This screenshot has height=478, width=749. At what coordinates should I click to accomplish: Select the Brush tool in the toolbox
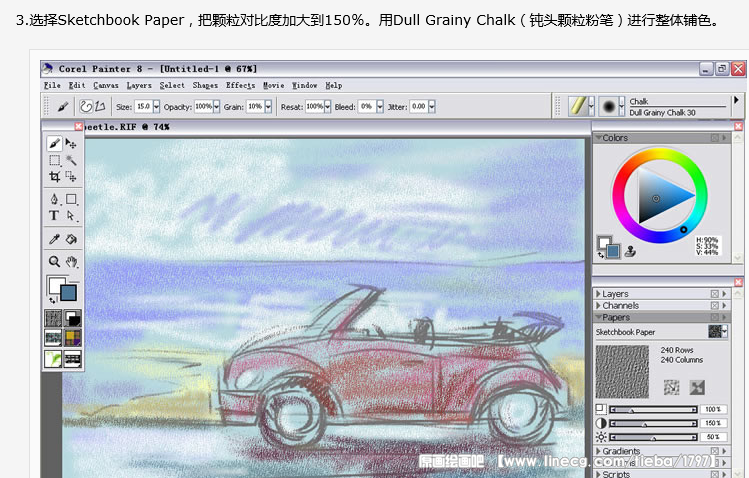point(54,143)
